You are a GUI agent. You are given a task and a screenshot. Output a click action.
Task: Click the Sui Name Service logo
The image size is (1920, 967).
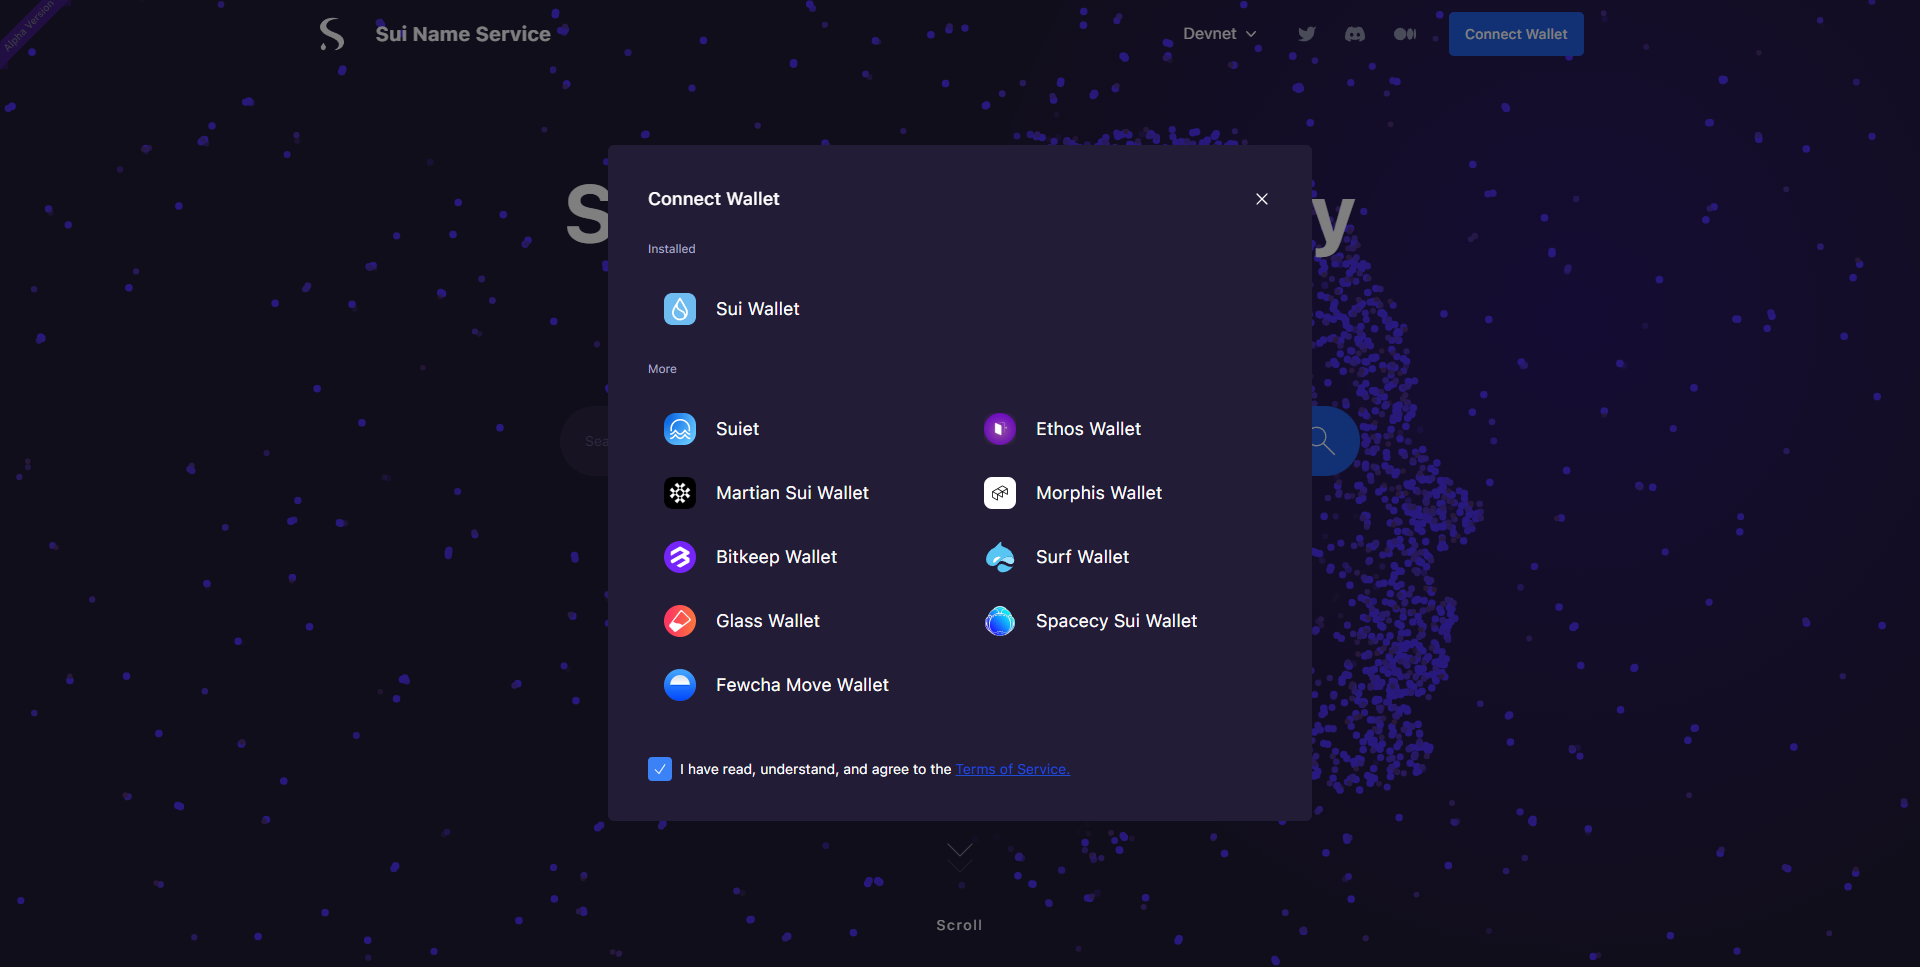click(332, 34)
